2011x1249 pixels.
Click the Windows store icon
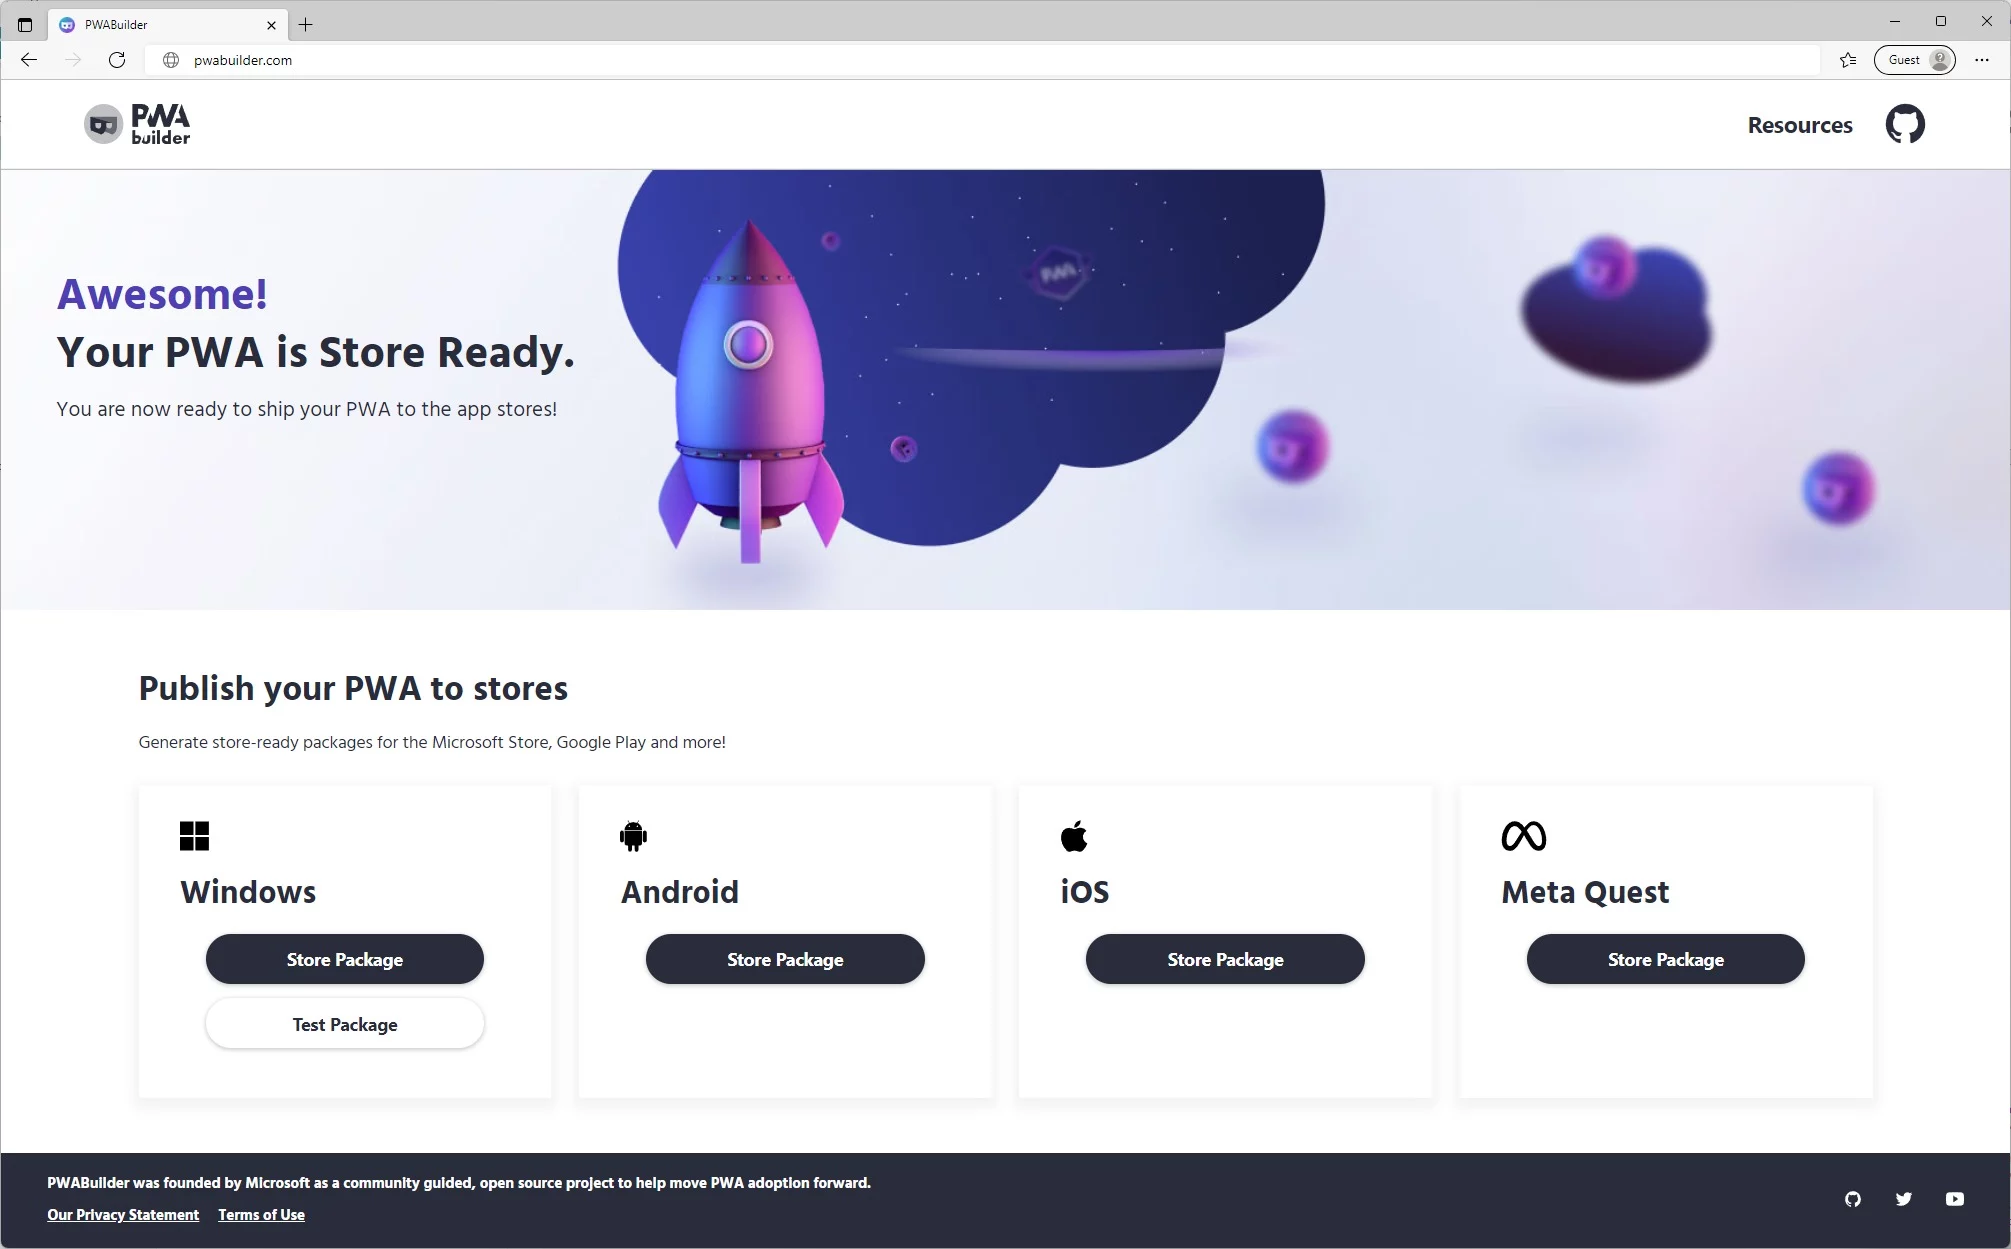pyautogui.click(x=194, y=835)
